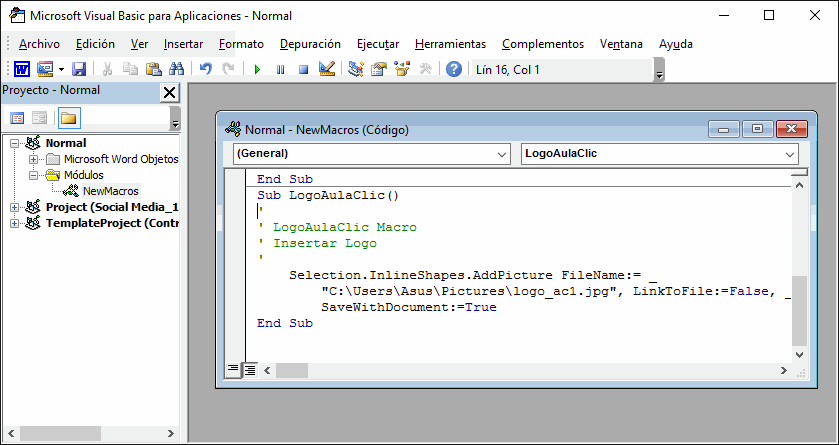Open the Archivo menu
Screen dimensions: 839x445
point(39,44)
